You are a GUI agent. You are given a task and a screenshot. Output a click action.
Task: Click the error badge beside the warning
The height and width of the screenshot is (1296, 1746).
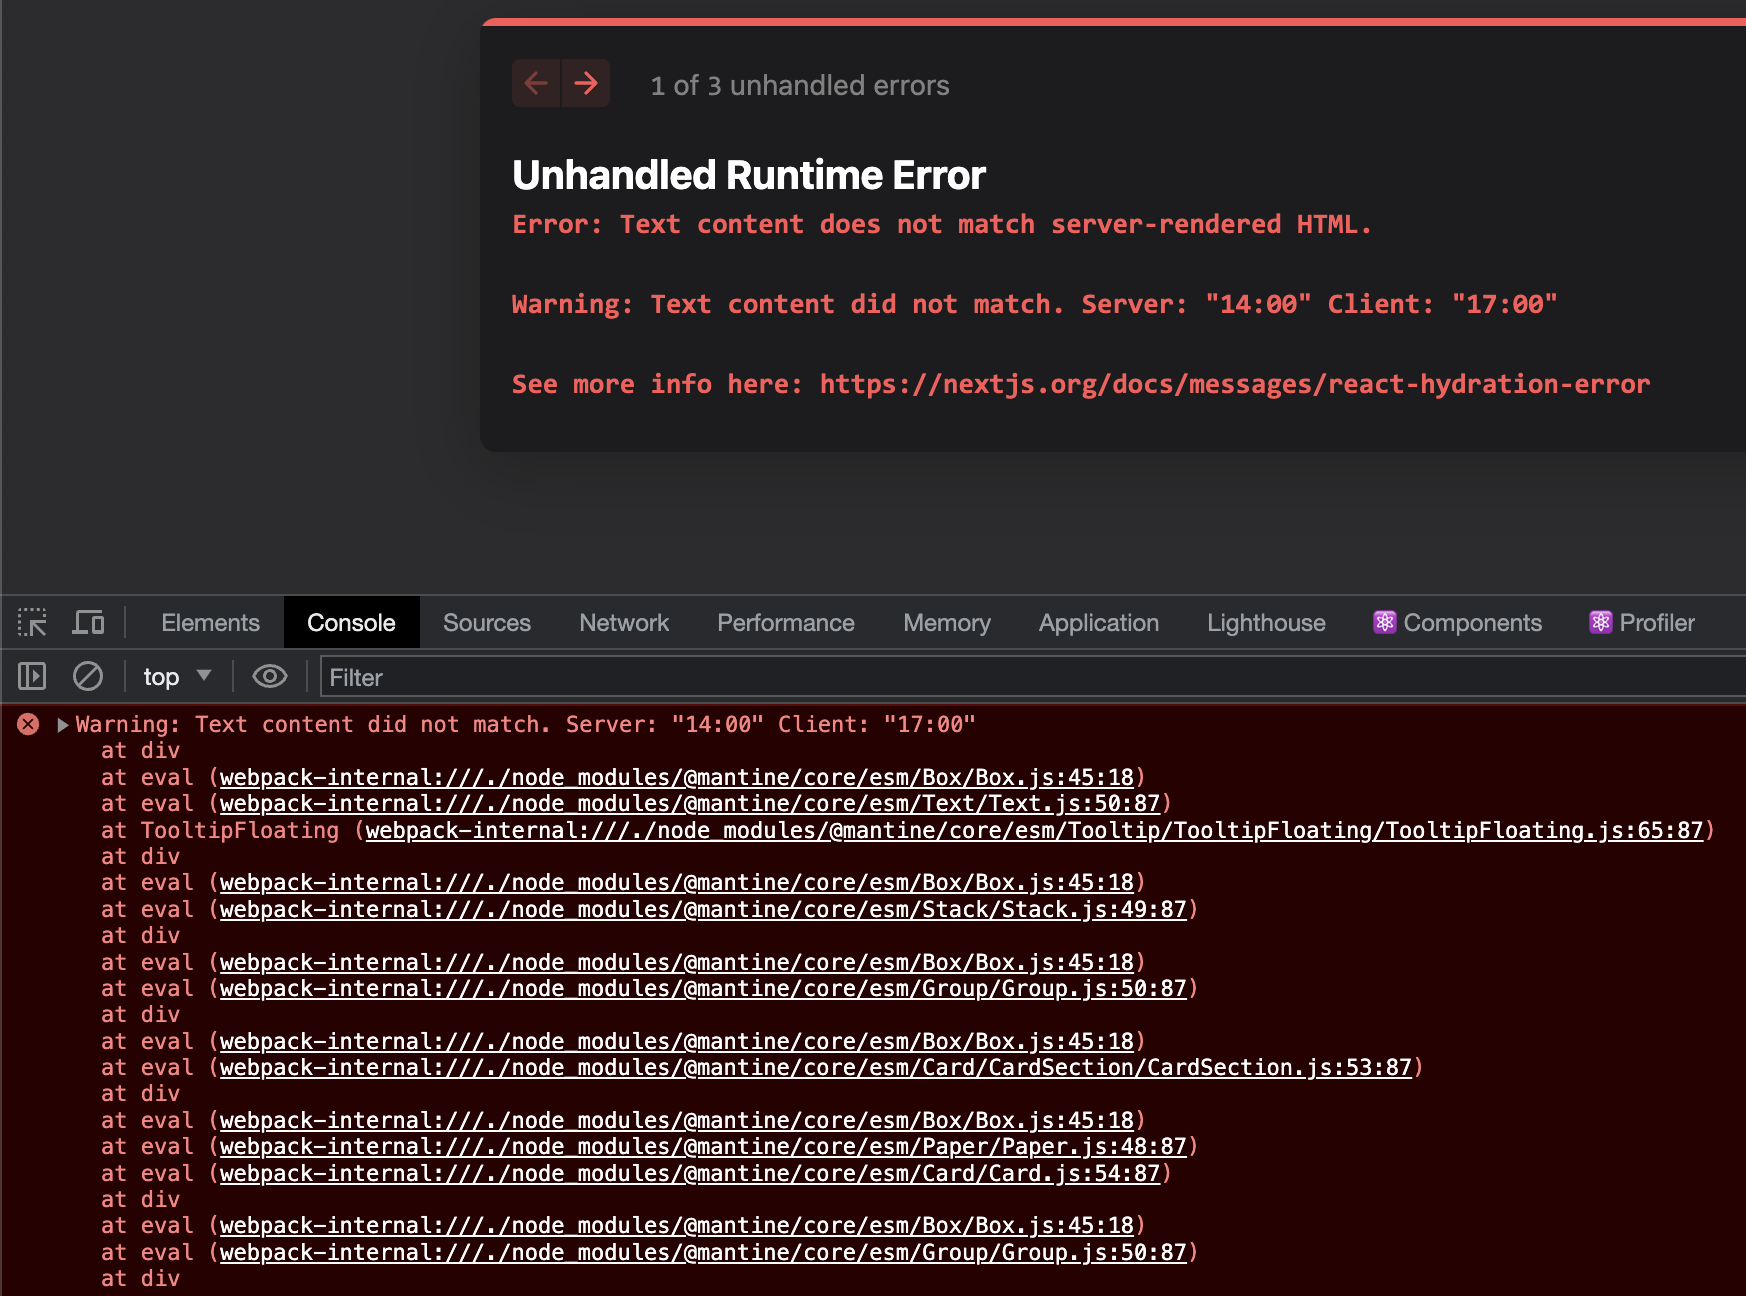click(27, 724)
